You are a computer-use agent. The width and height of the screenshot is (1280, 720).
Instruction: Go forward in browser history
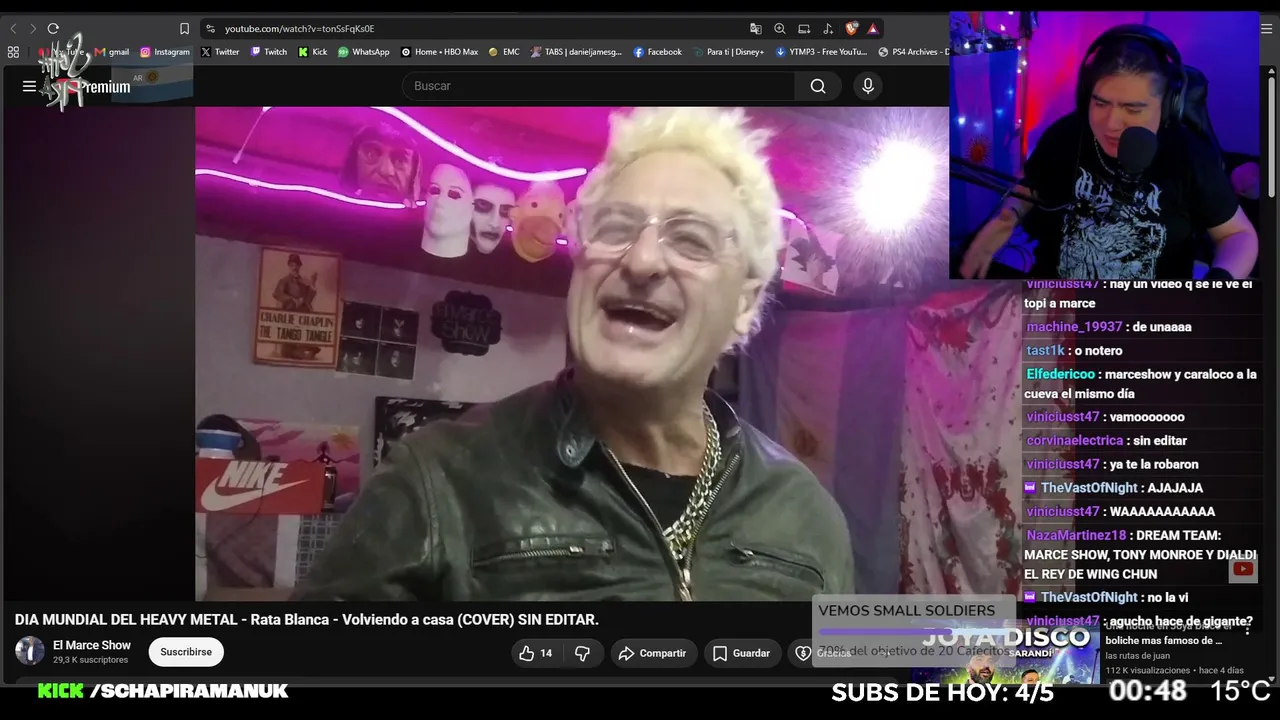pos(32,28)
